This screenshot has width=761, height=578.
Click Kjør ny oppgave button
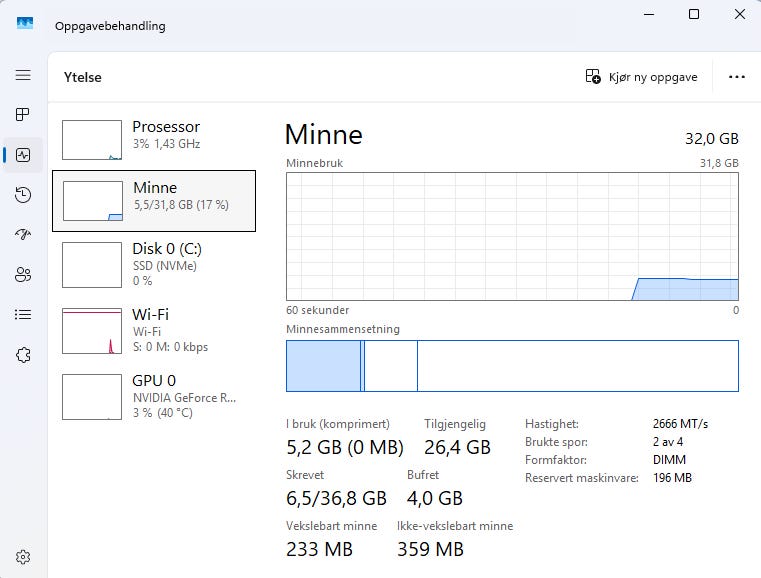[x=642, y=77]
